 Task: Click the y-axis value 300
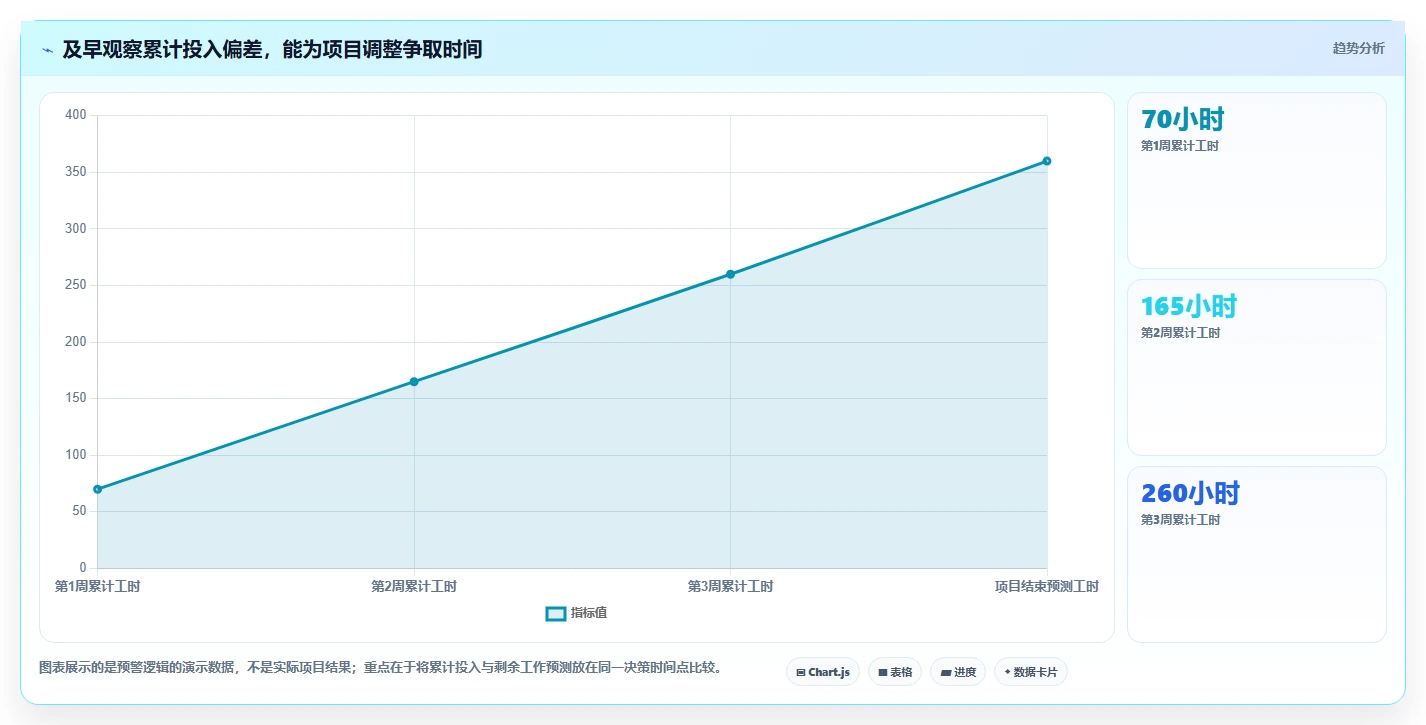point(76,229)
